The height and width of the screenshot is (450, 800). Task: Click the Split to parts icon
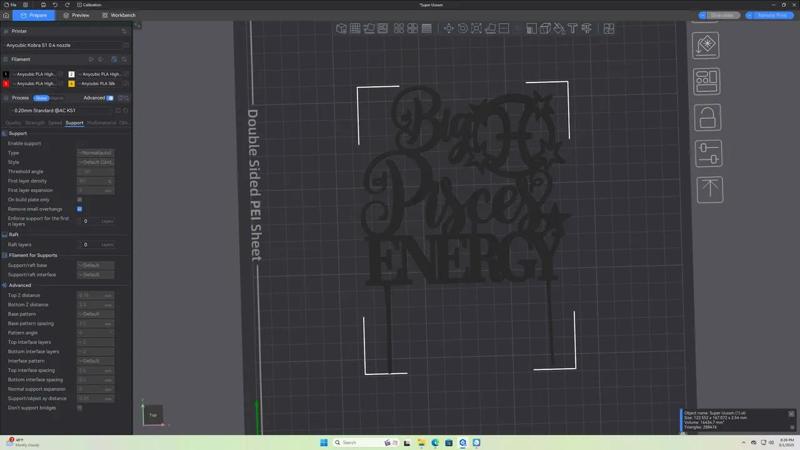point(412,29)
